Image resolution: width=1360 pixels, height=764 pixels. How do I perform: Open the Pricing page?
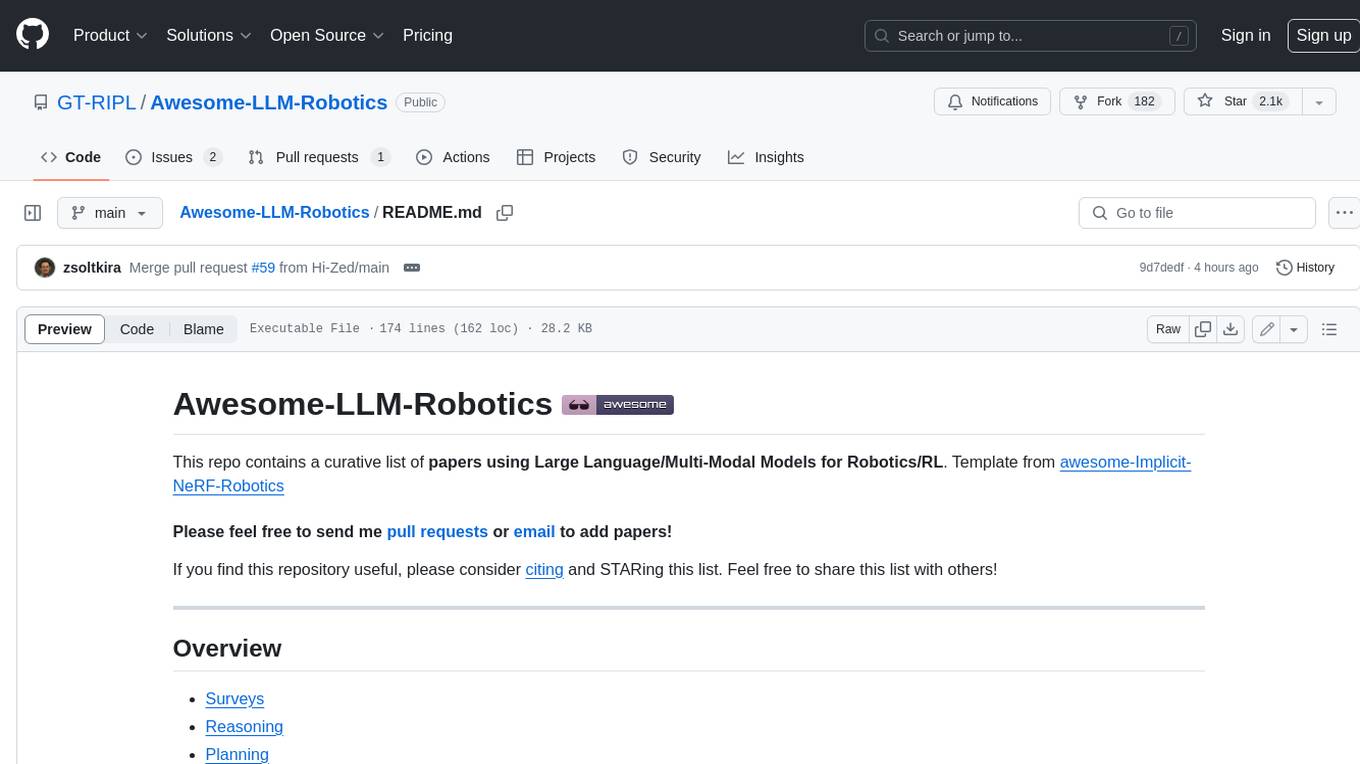(427, 35)
